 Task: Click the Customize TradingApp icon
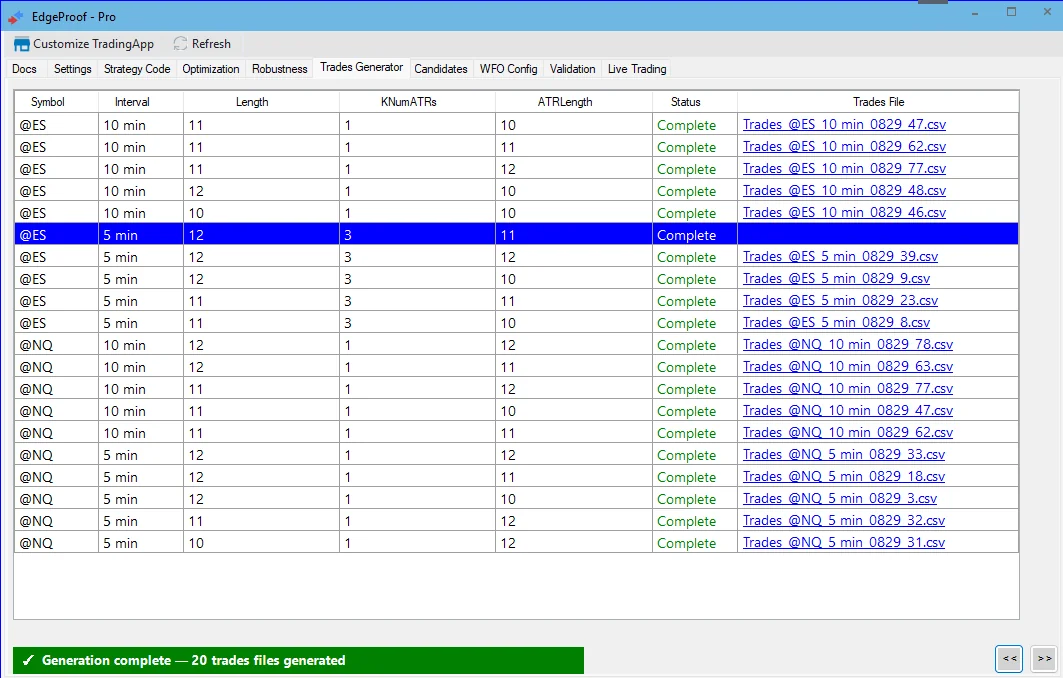(22, 44)
